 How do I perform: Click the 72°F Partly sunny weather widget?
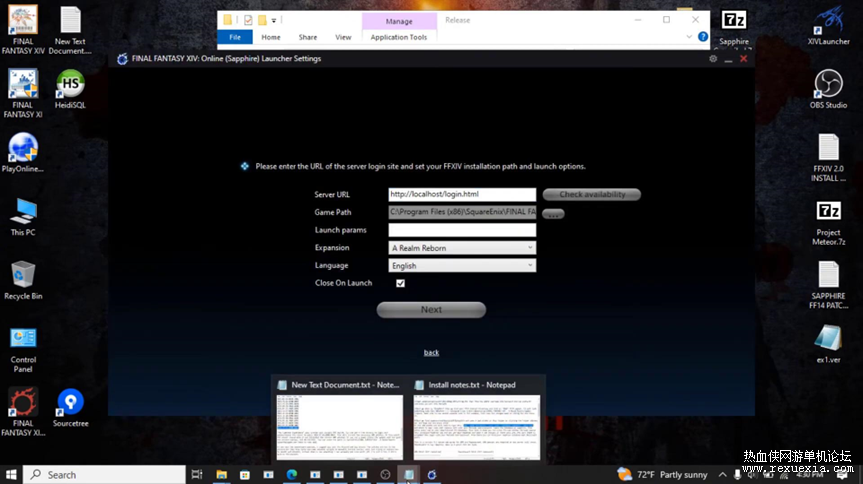pyautogui.click(x=662, y=474)
